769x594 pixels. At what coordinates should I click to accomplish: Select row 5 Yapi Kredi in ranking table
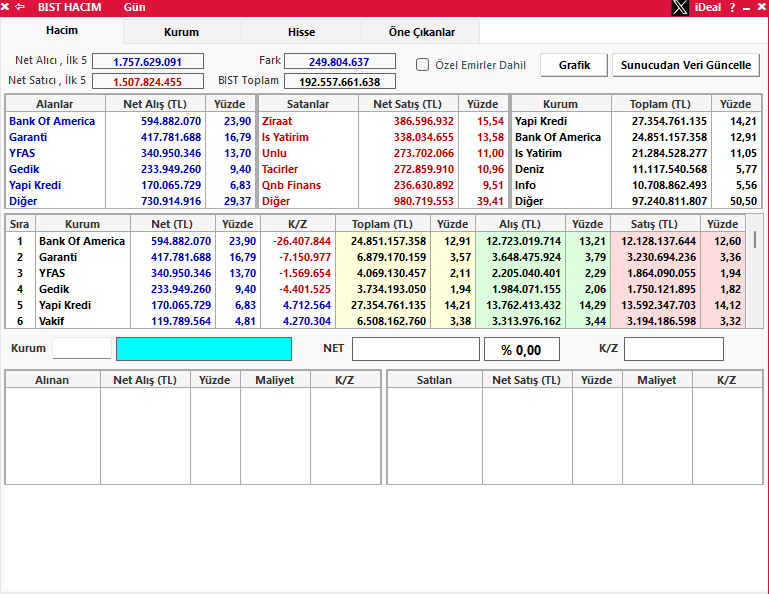coord(376,306)
